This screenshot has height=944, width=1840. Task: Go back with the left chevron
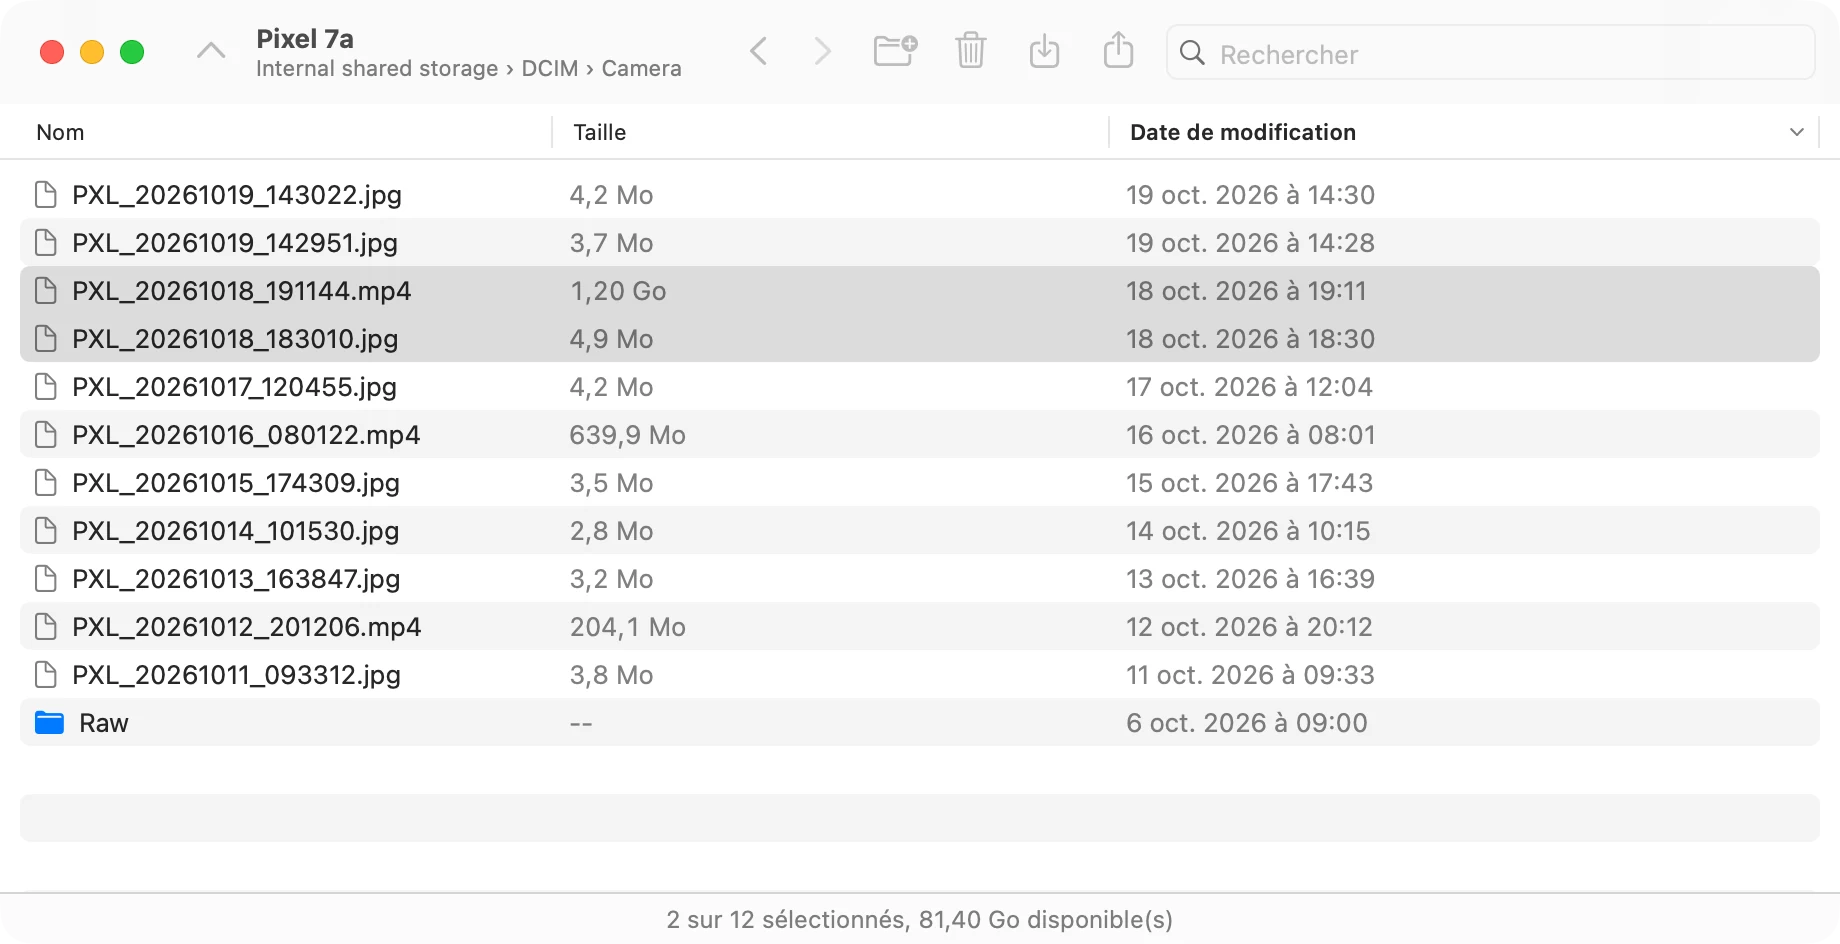tap(759, 51)
